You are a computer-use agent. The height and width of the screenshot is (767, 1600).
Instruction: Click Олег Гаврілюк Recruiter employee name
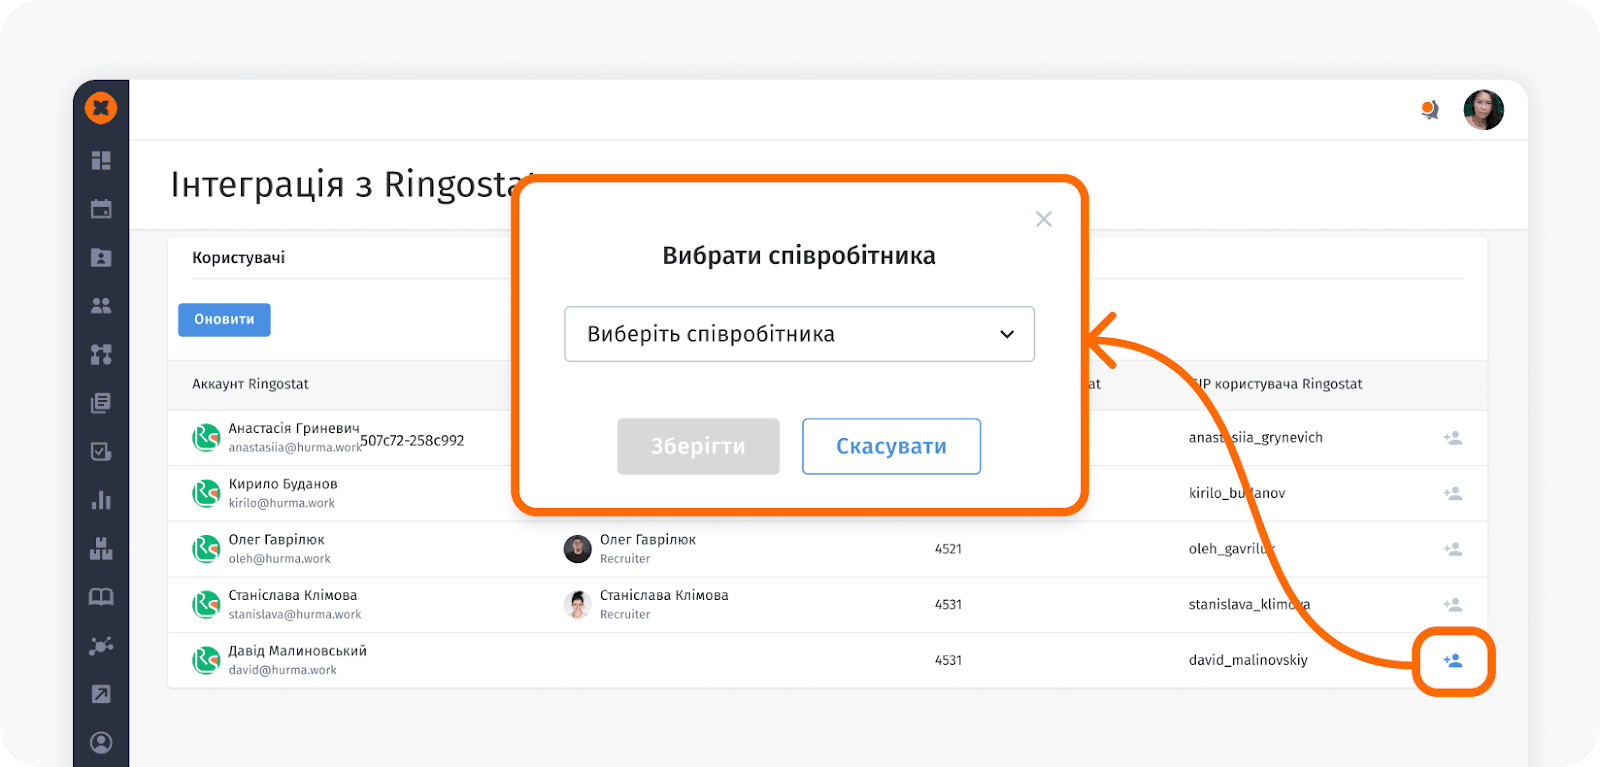[648, 540]
